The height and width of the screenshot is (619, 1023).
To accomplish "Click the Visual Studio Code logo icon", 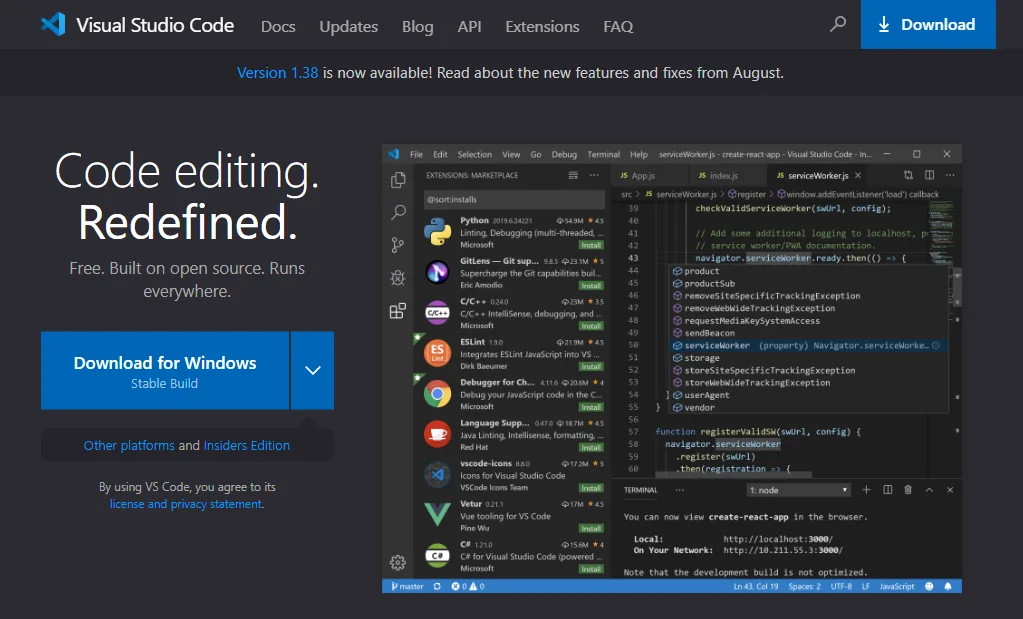I will [53, 25].
